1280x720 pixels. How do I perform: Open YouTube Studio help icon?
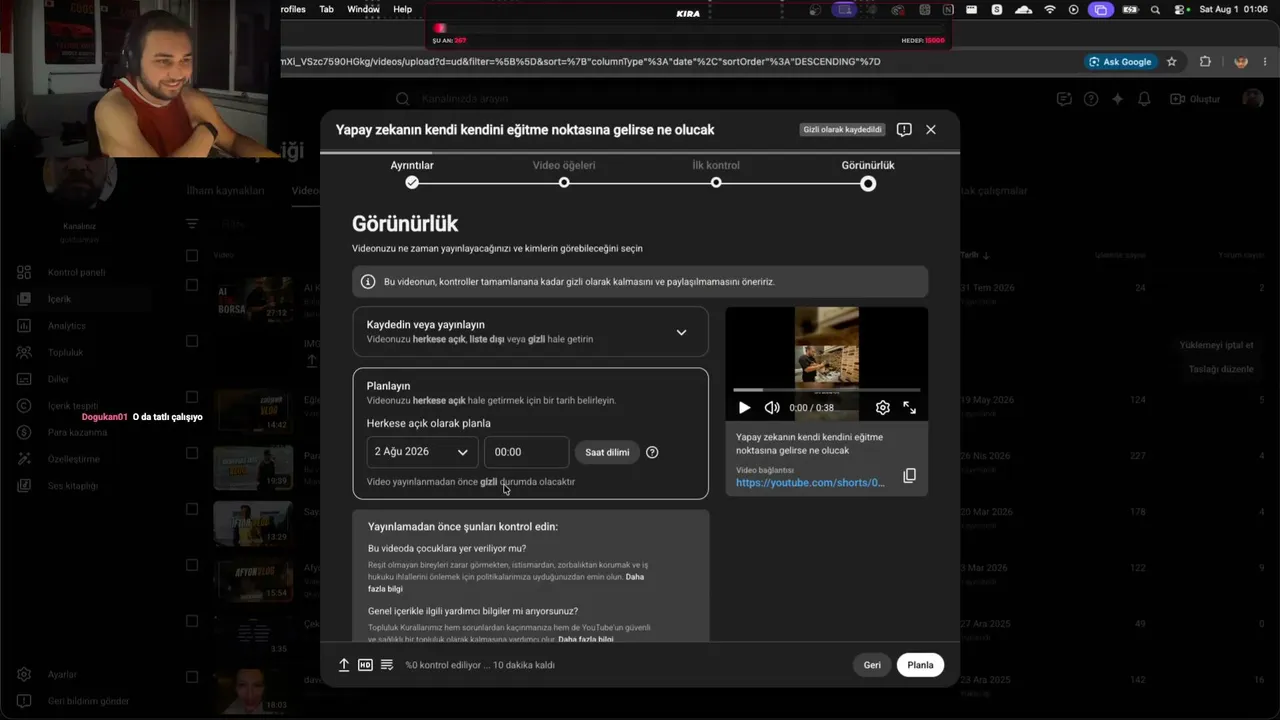coord(1091,99)
